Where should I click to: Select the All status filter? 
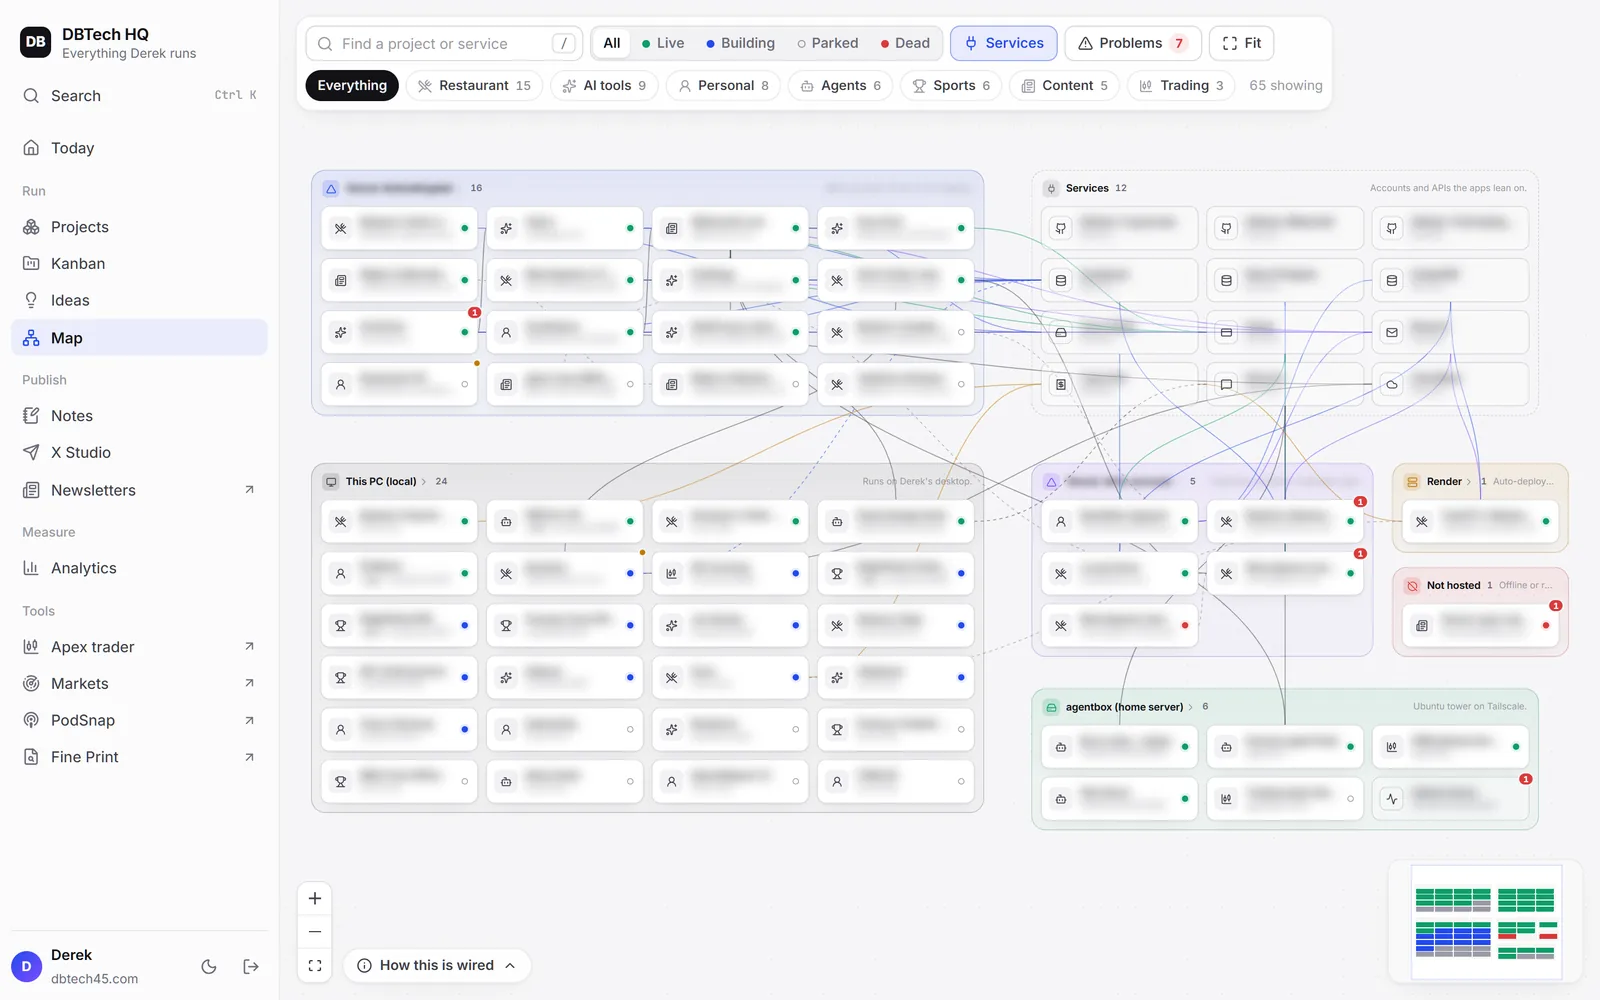[612, 43]
